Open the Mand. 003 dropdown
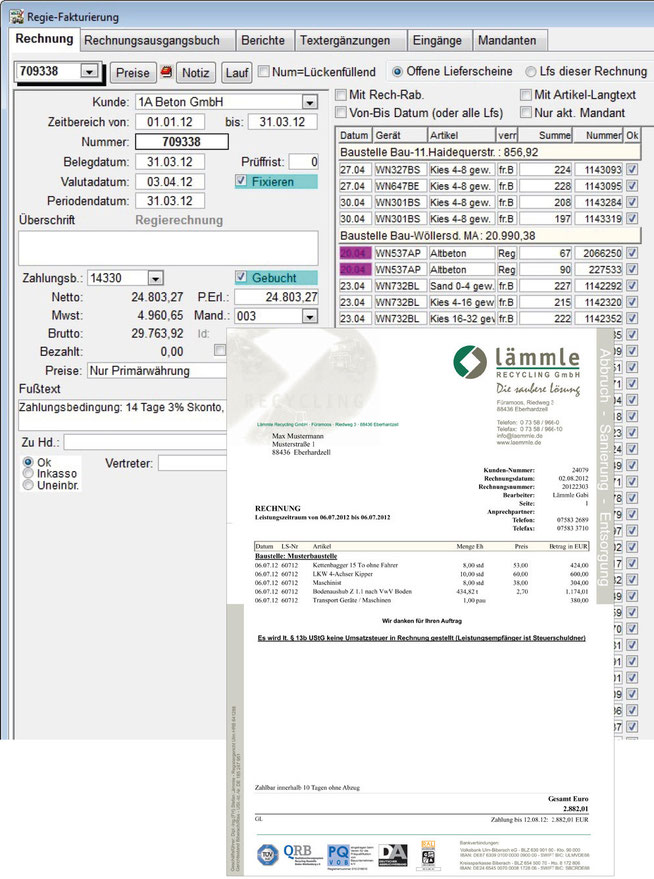 tap(309, 316)
